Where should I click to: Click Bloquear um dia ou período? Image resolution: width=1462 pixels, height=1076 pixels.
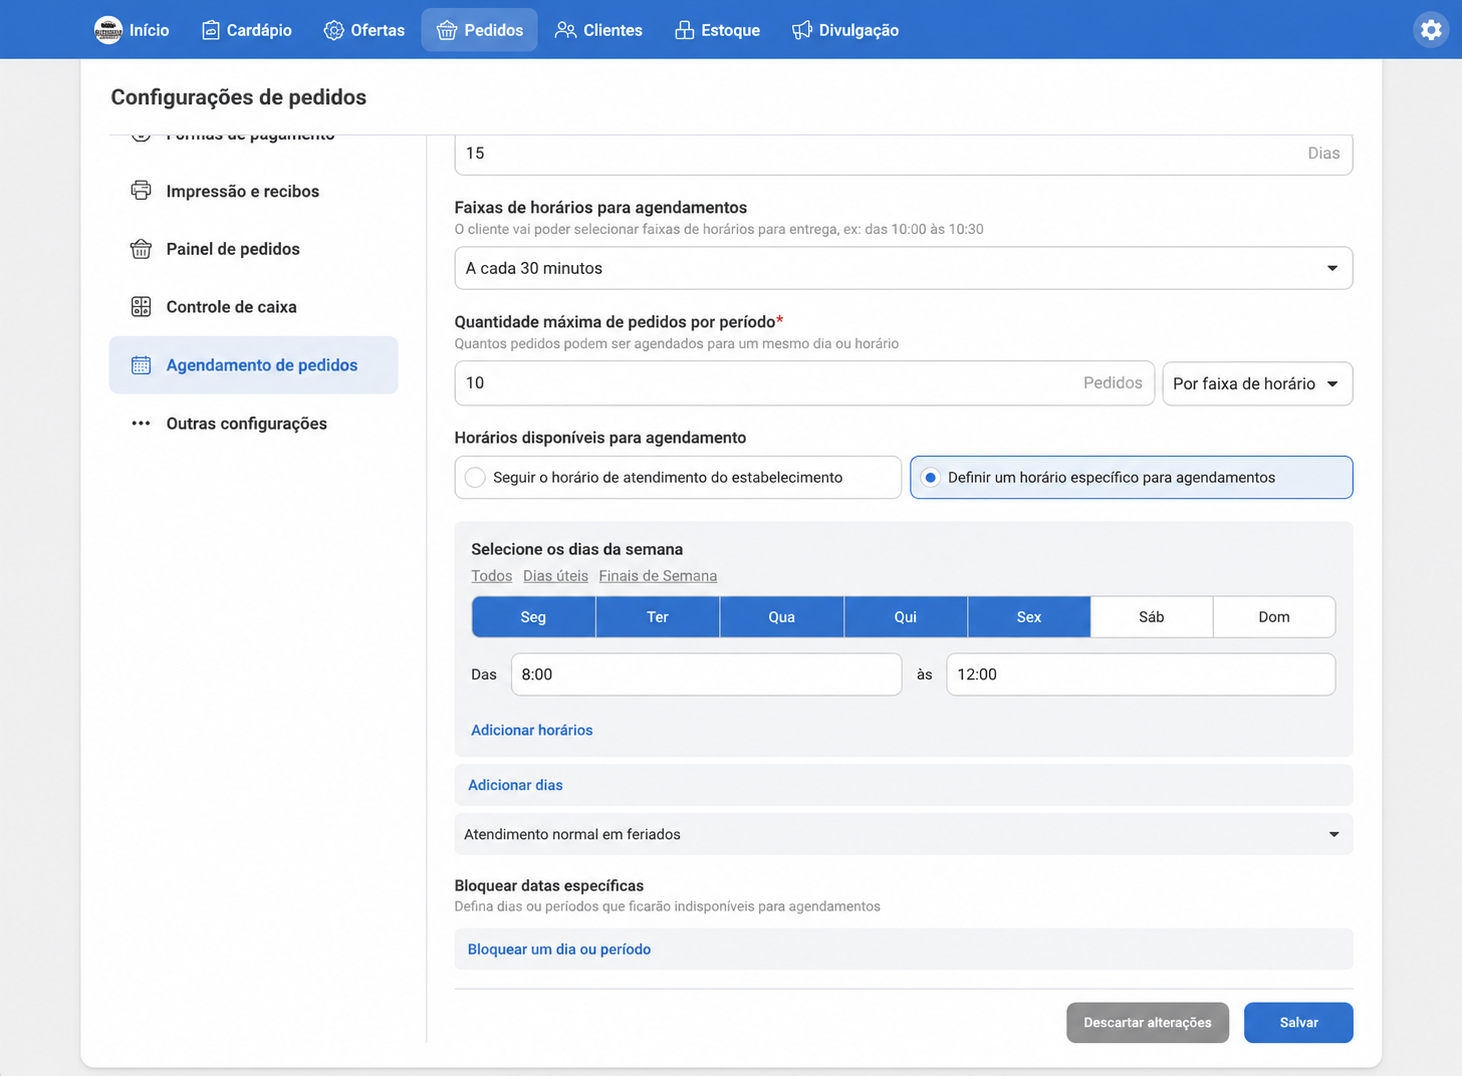(x=903, y=949)
